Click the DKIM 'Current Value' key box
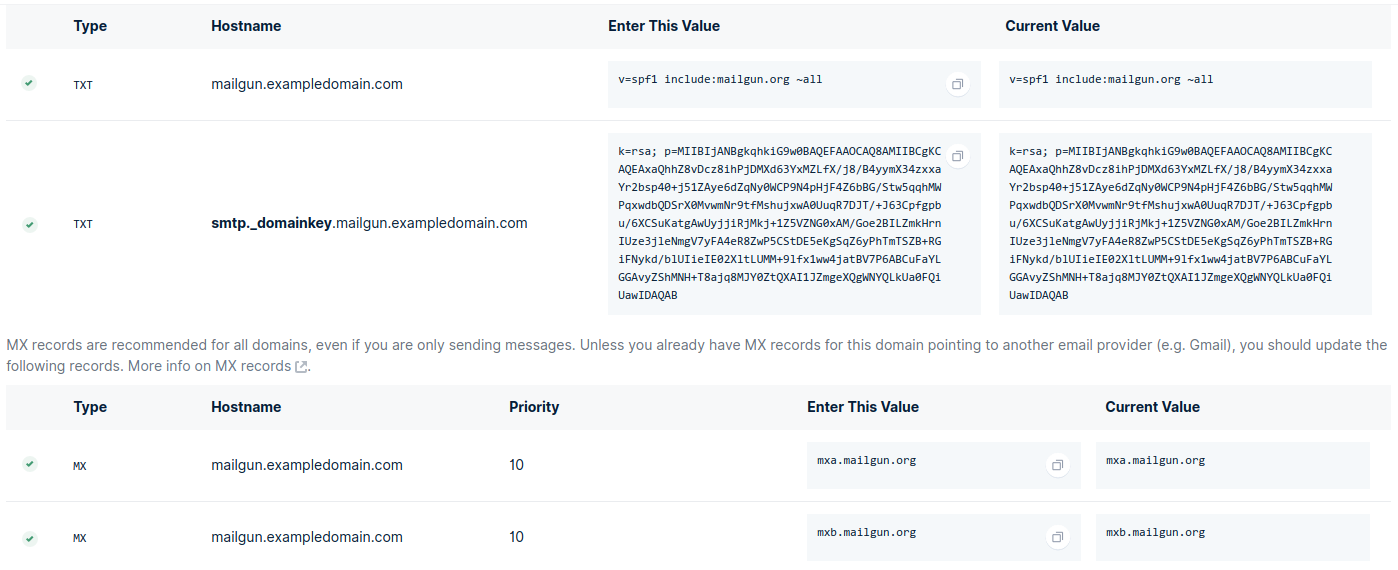Image resolution: width=1398 pixels, height=570 pixels. tap(1185, 224)
